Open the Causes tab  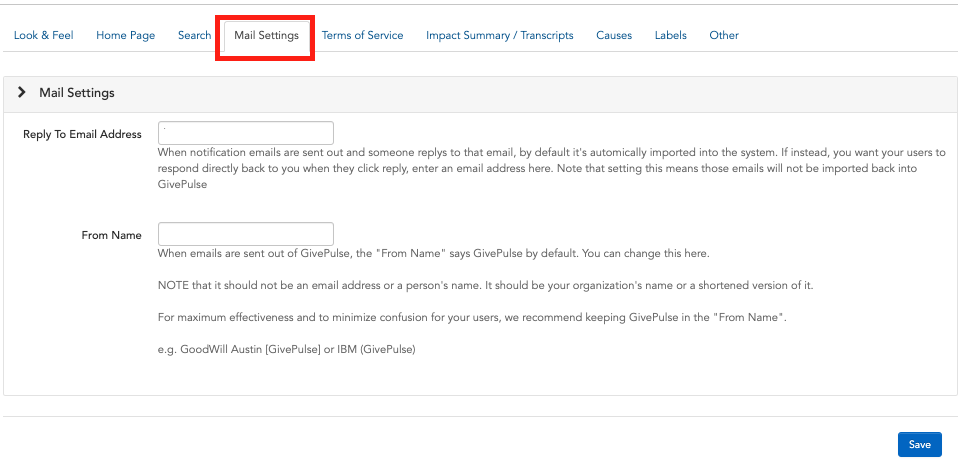614,35
